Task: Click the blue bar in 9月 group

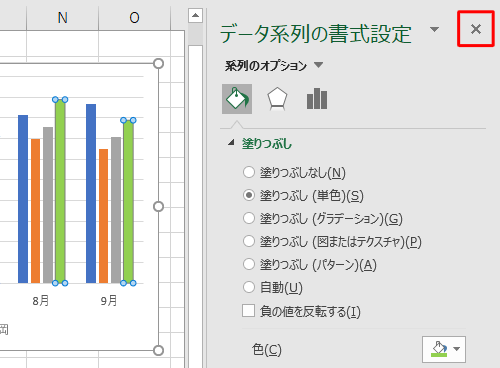Action: coord(91,193)
